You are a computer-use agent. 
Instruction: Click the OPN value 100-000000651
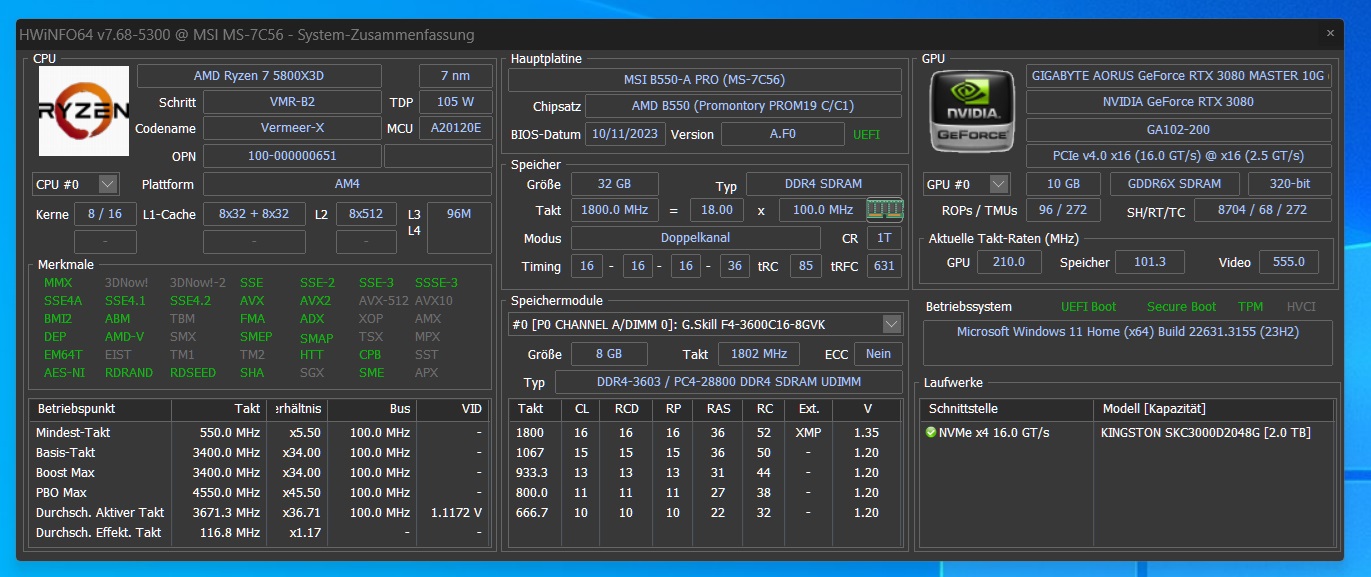click(x=292, y=156)
